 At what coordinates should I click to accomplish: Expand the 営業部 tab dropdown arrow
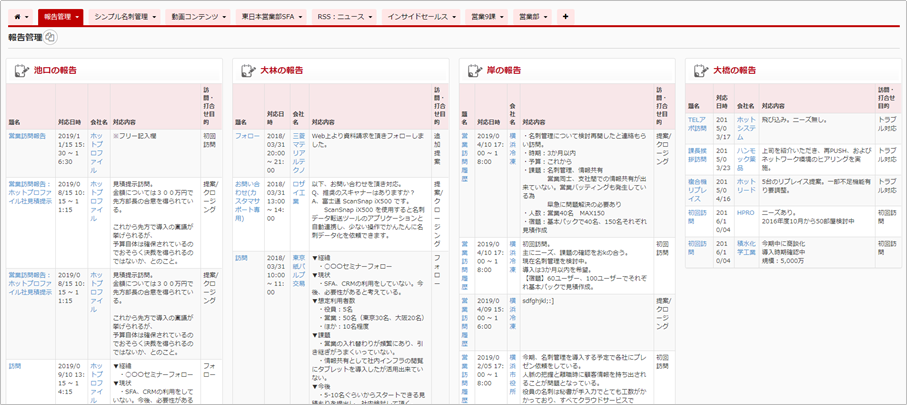pos(545,17)
